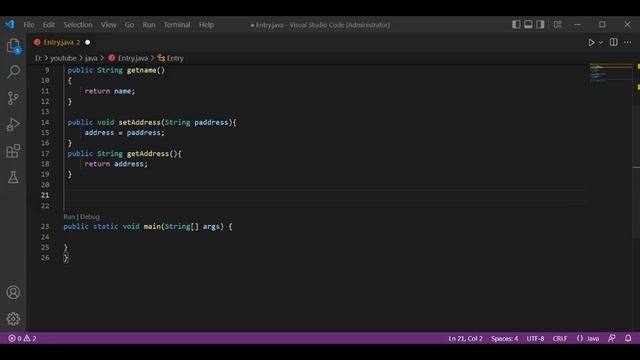Open the Search view
640x360 pixels.
(13, 72)
